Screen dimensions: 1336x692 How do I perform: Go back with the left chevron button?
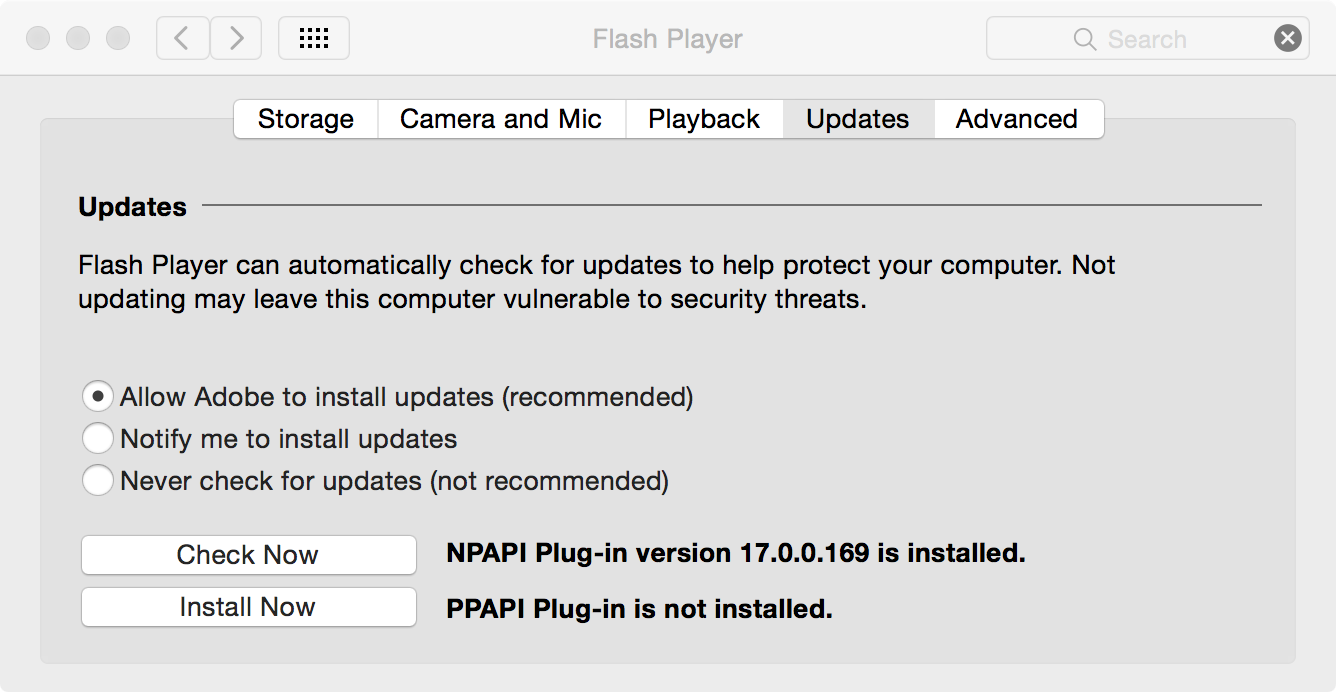click(182, 39)
